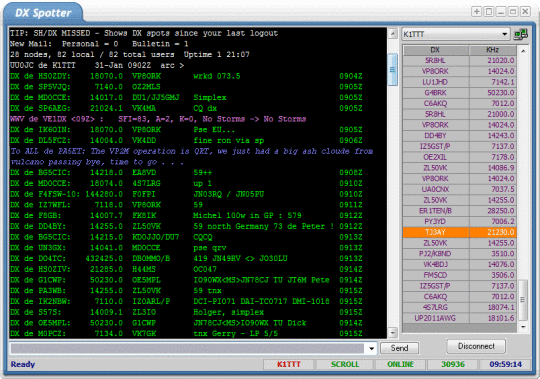The image size is (540, 379).
Task: Click the S57S ZL3IO spot line
Action: (x=186, y=312)
